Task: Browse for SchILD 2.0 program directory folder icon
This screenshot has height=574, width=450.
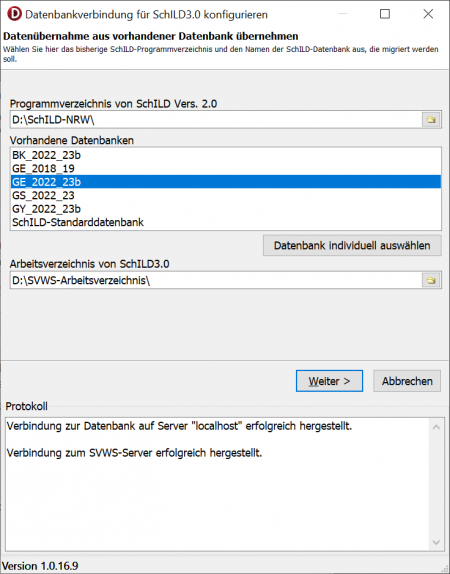Action: coord(431,120)
